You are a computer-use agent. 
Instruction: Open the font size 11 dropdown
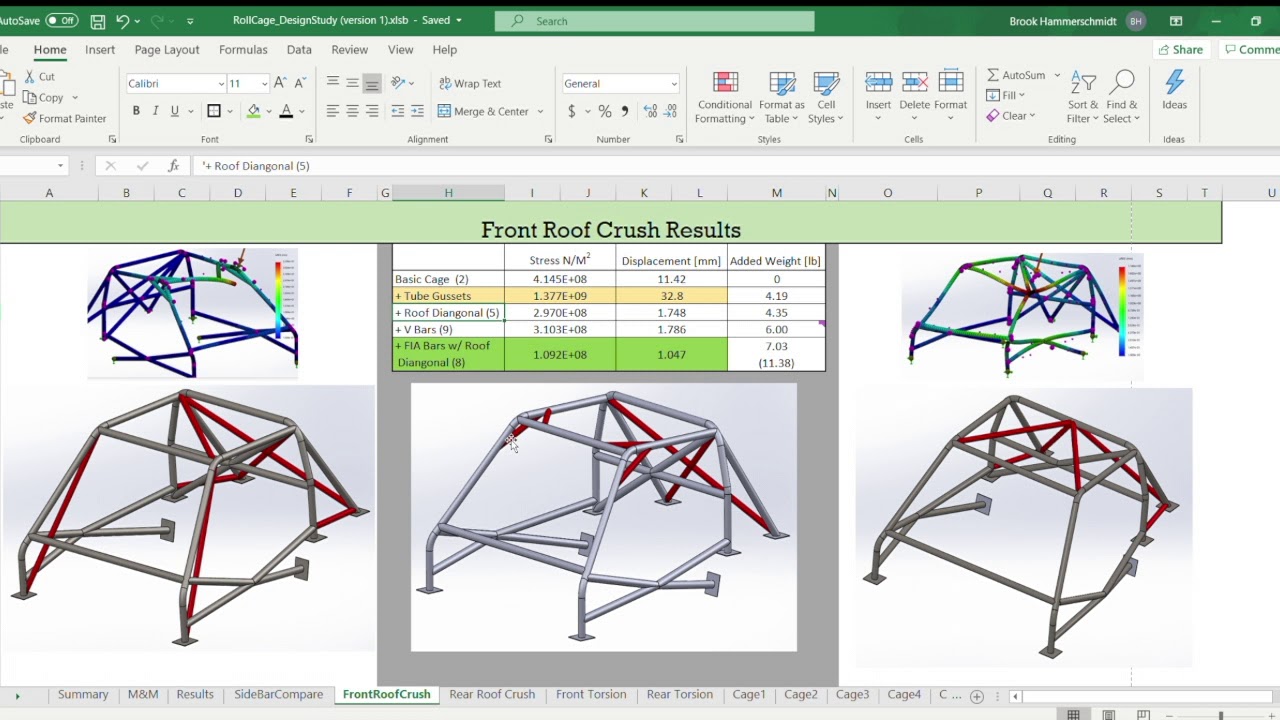click(x=264, y=84)
